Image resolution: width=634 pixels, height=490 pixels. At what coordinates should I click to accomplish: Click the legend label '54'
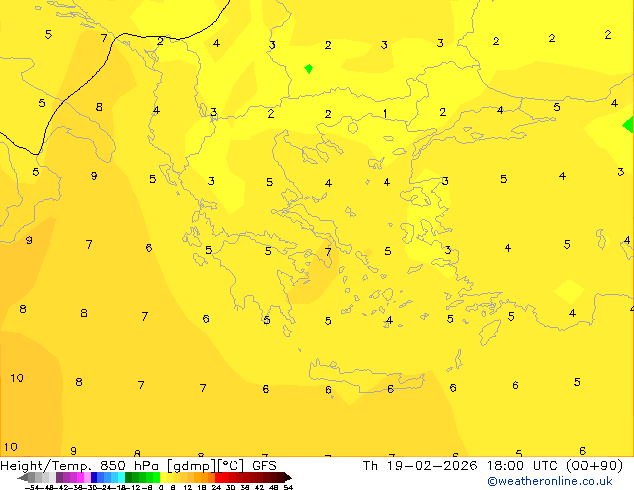(288, 487)
